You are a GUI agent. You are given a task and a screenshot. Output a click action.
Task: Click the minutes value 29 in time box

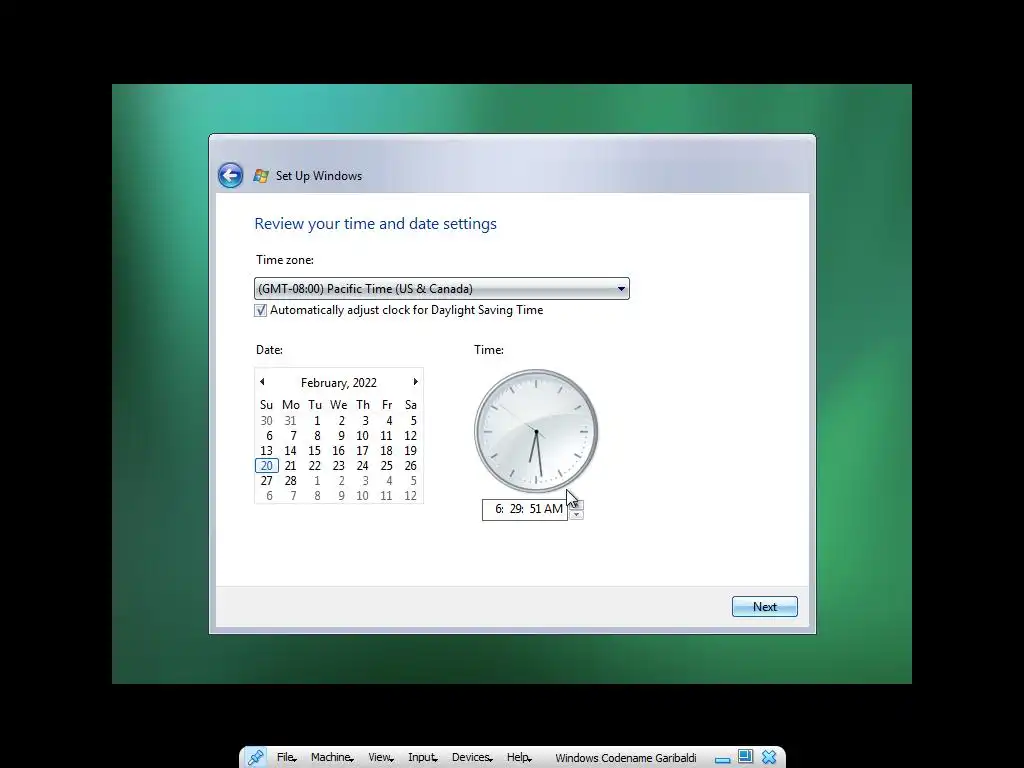(516, 509)
